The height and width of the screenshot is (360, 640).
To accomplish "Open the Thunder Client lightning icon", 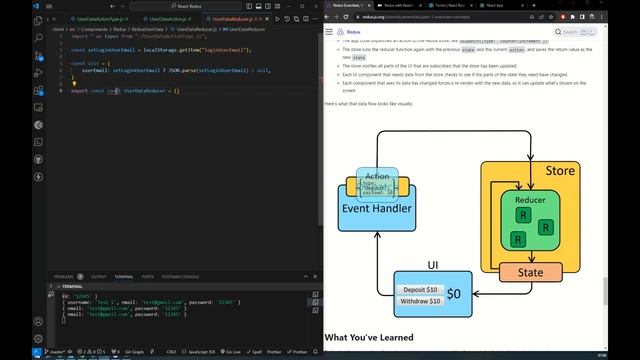I will point(38,177).
